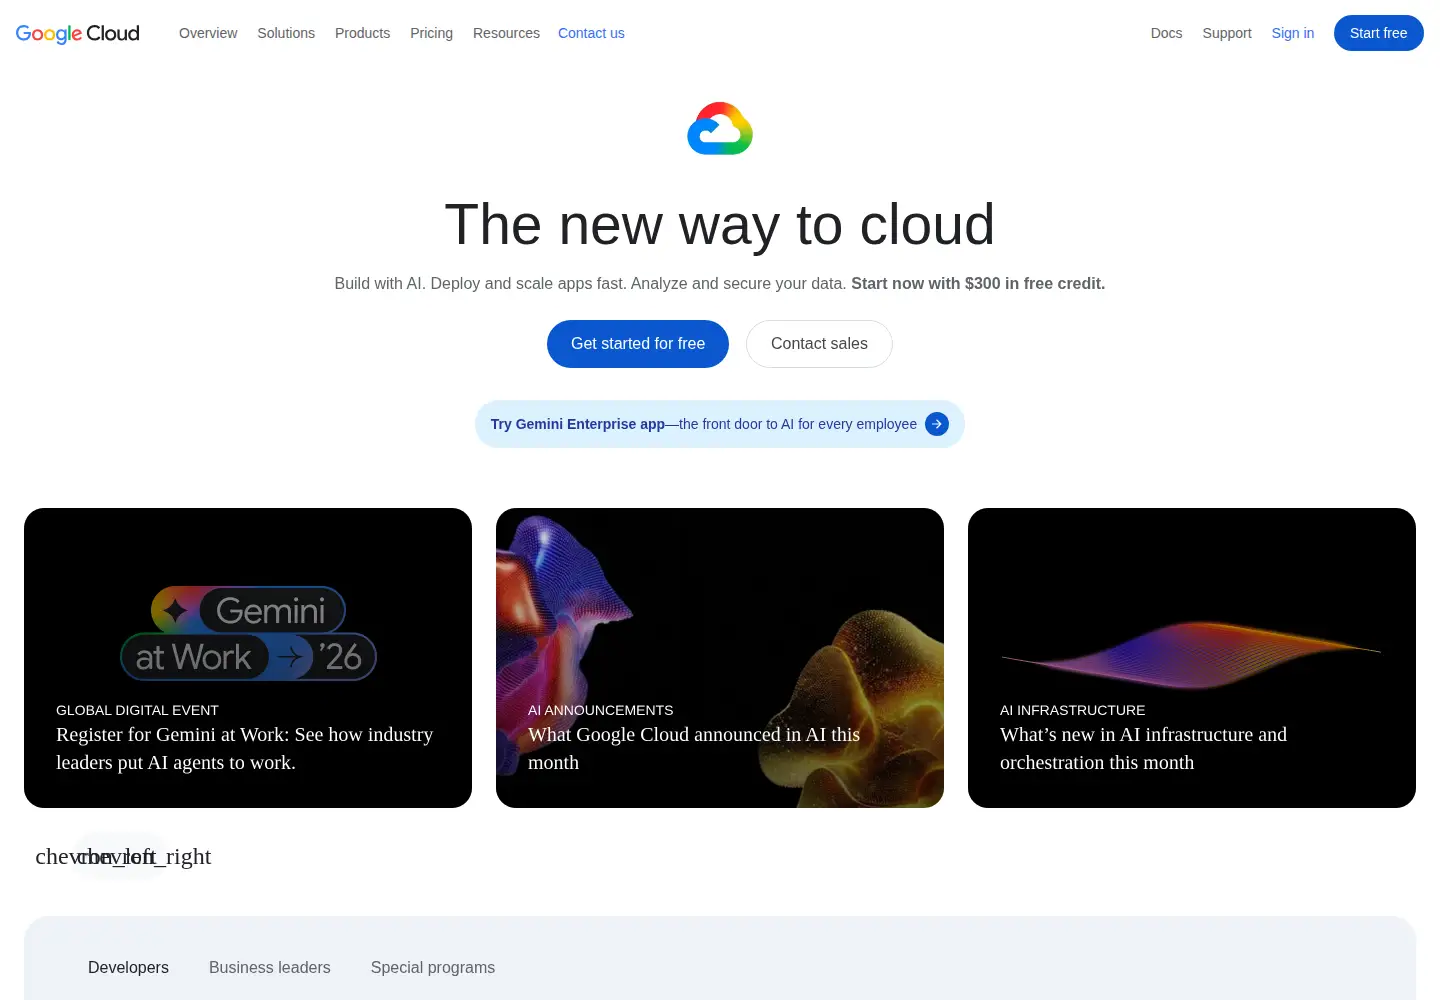Open the AI Infrastructure card

(1192, 658)
